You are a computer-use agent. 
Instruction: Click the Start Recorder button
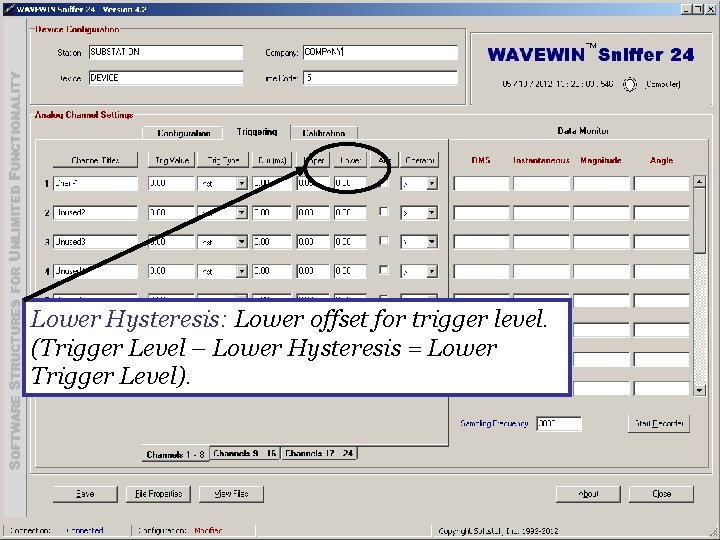659,423
